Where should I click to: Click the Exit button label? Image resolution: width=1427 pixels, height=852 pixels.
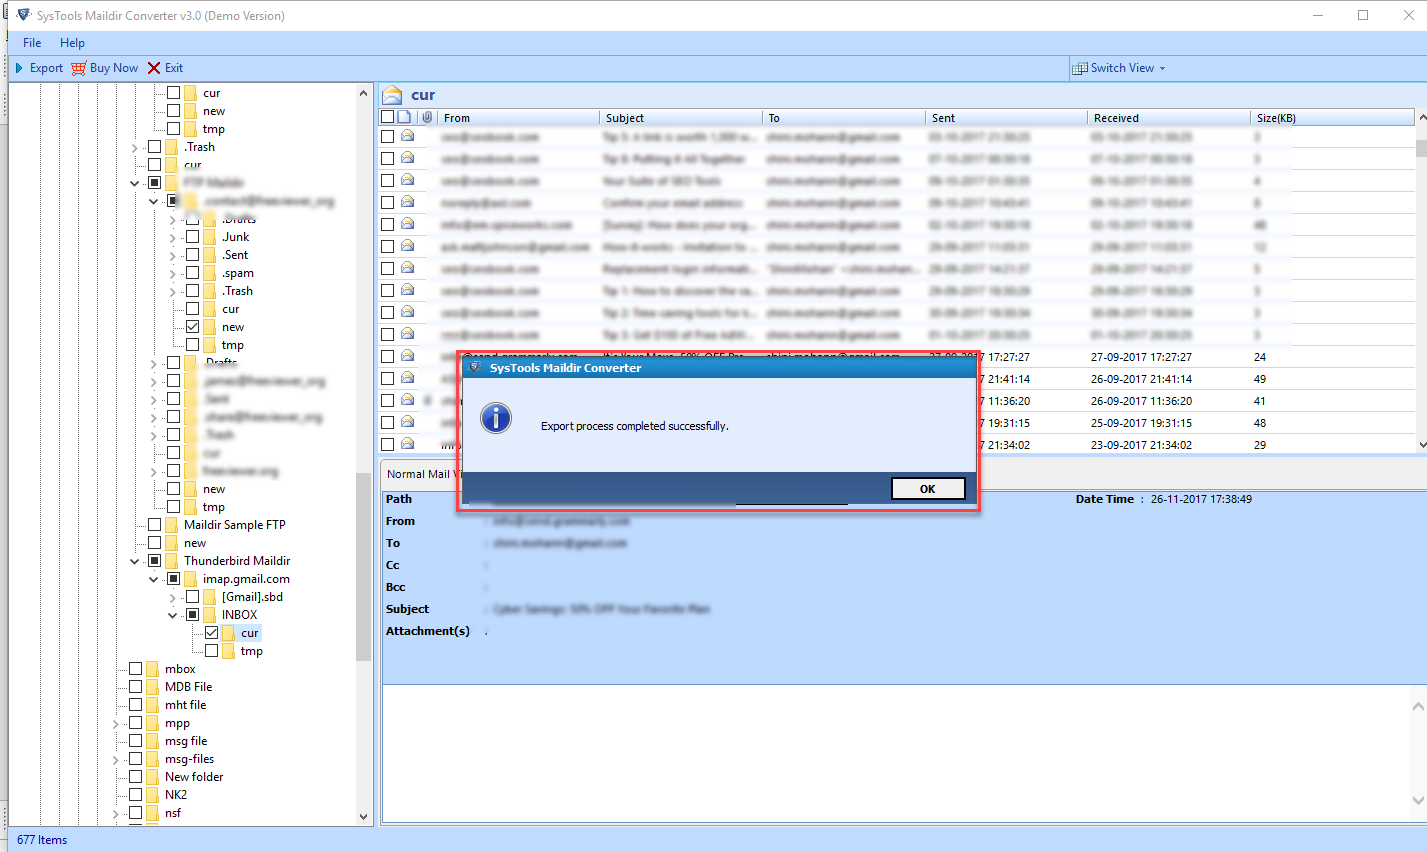174,68
